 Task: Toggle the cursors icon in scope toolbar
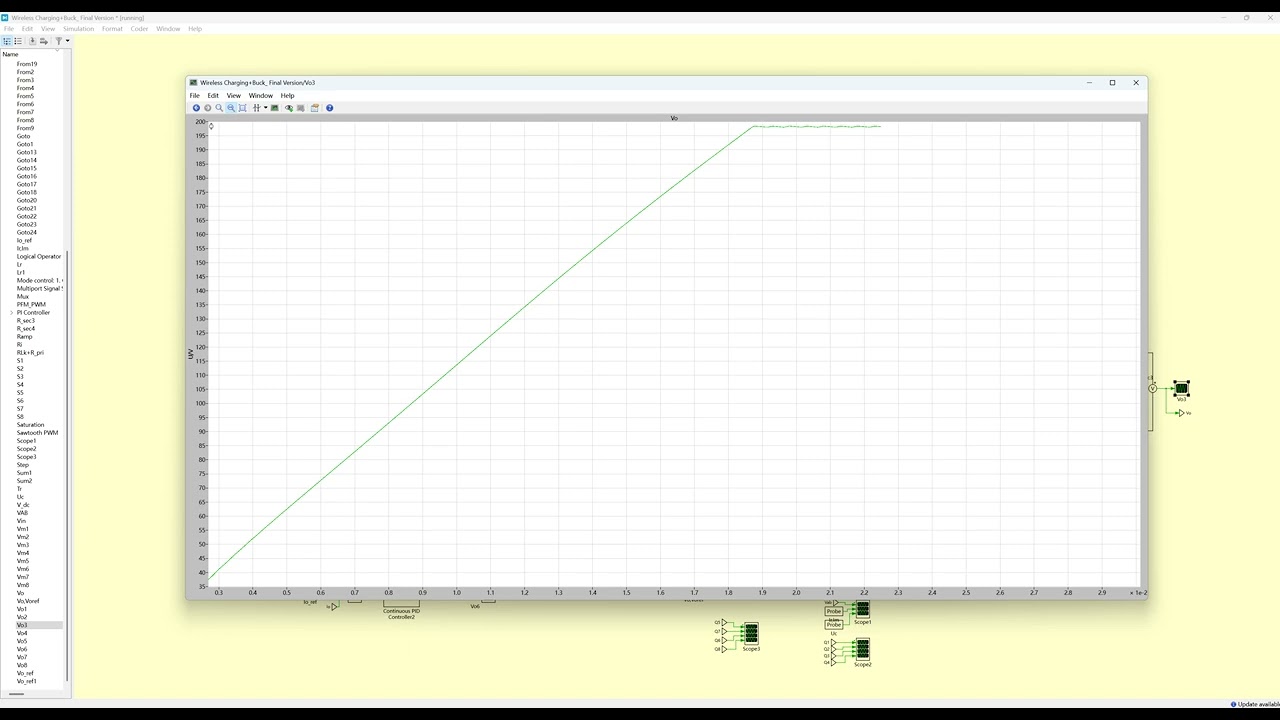click(257, 108)
